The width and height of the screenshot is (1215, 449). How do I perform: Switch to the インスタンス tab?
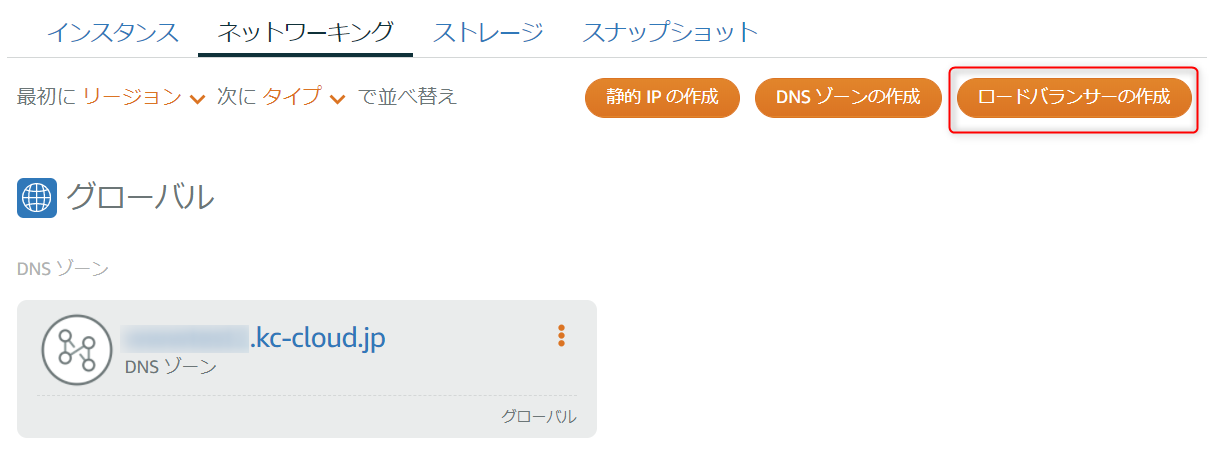coord(113,32)
